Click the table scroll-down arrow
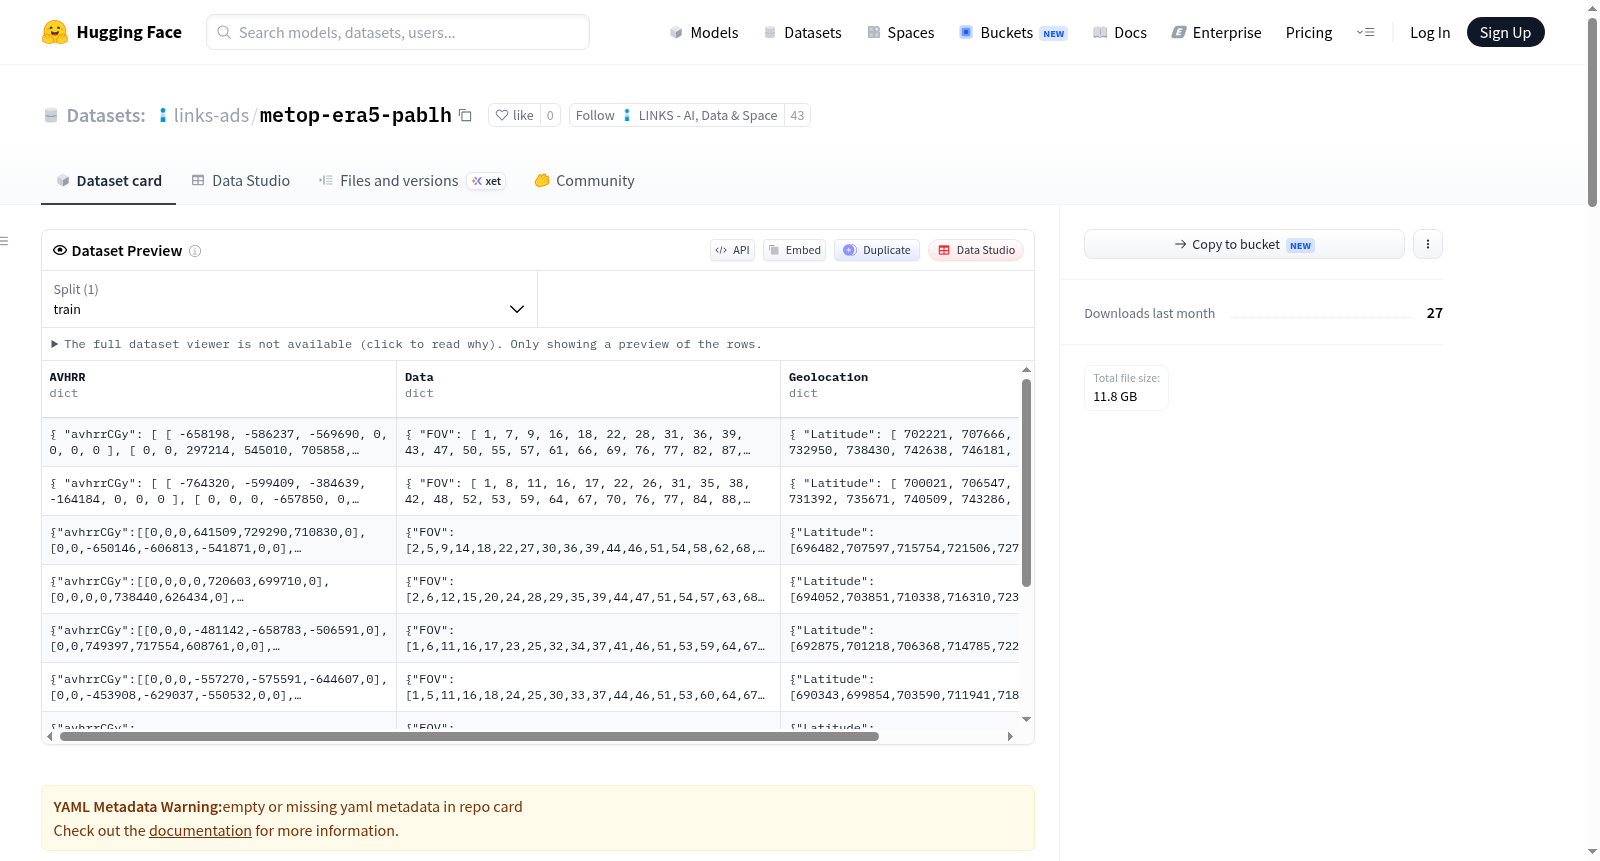The image size is (1600, 861). pyautogui.click(x=1026, y=719)
